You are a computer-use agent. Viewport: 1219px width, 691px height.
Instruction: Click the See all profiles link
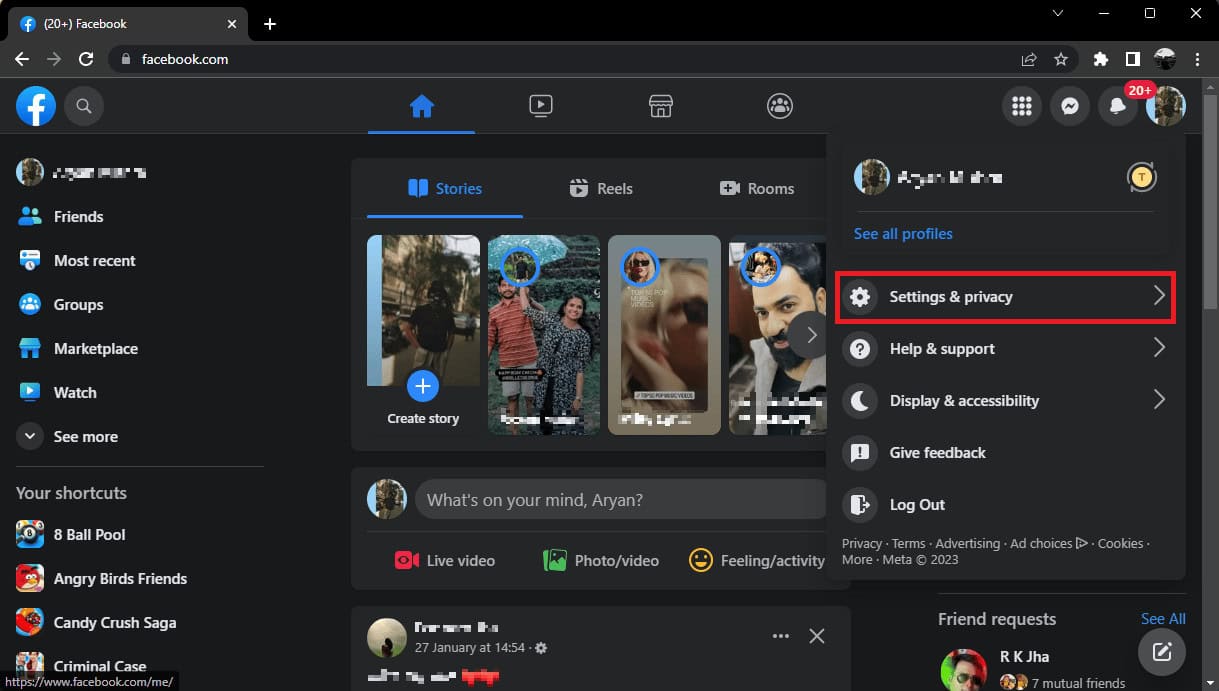[903, 233]
